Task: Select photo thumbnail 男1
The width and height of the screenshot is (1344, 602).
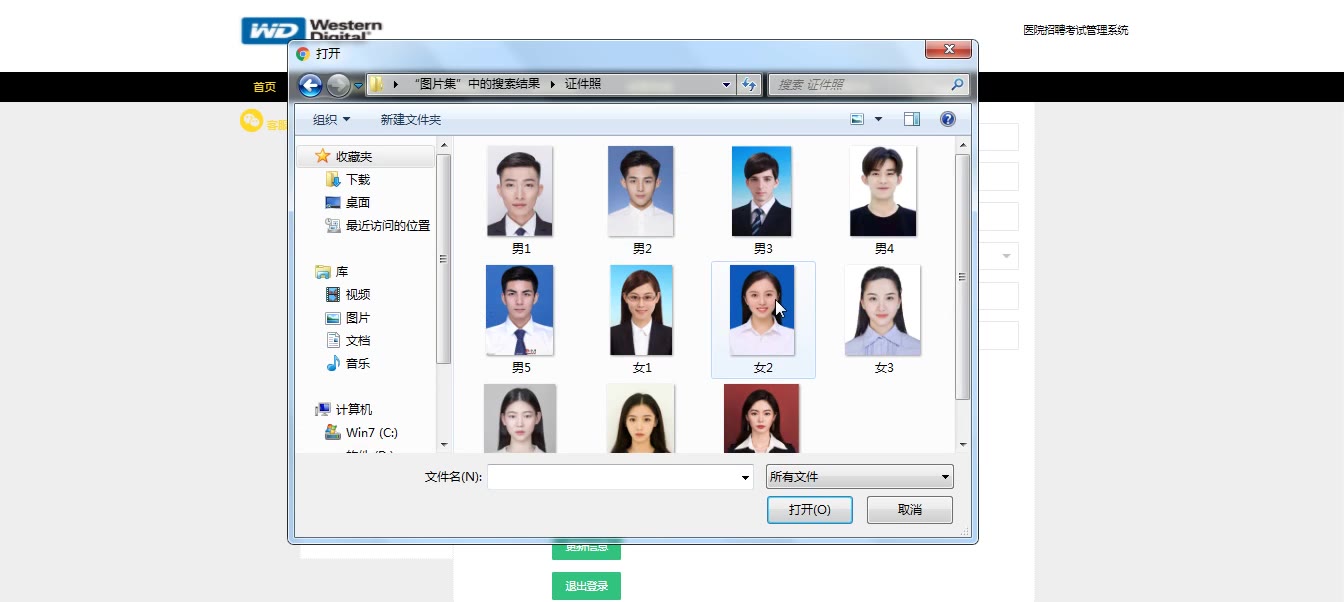Action: (x=520, y=191)
